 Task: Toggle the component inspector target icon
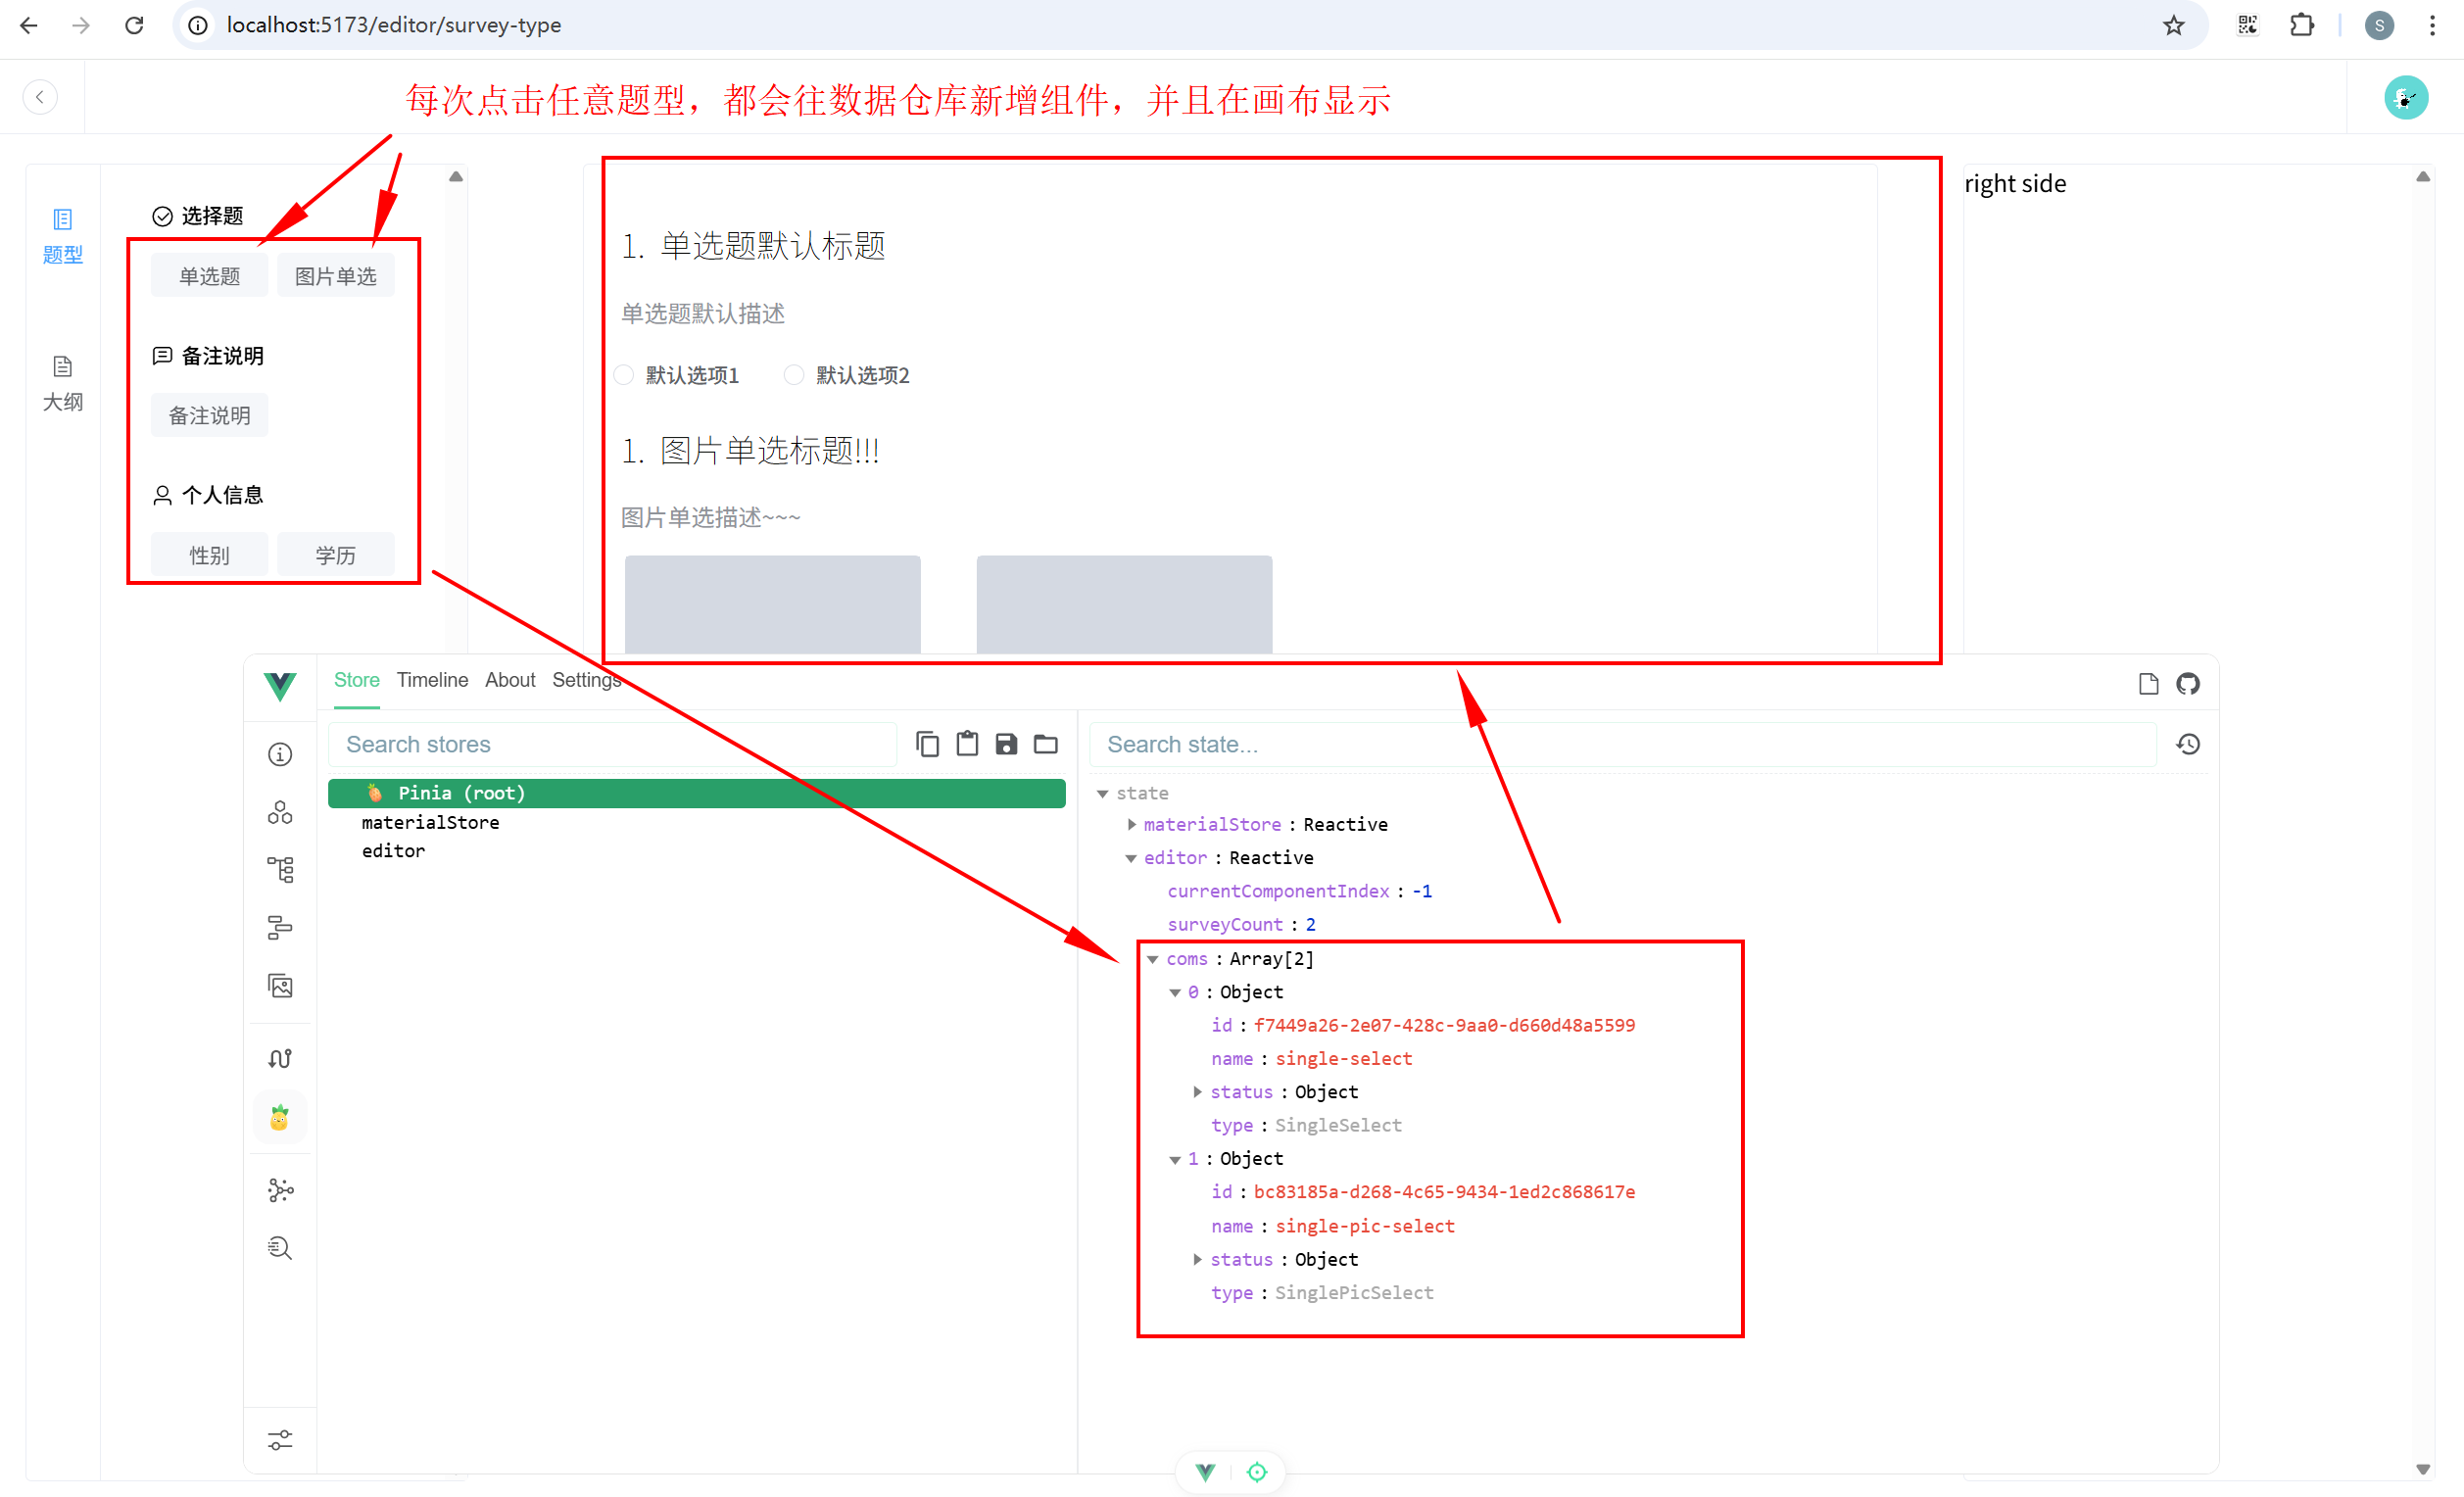coord(1257,1472)
